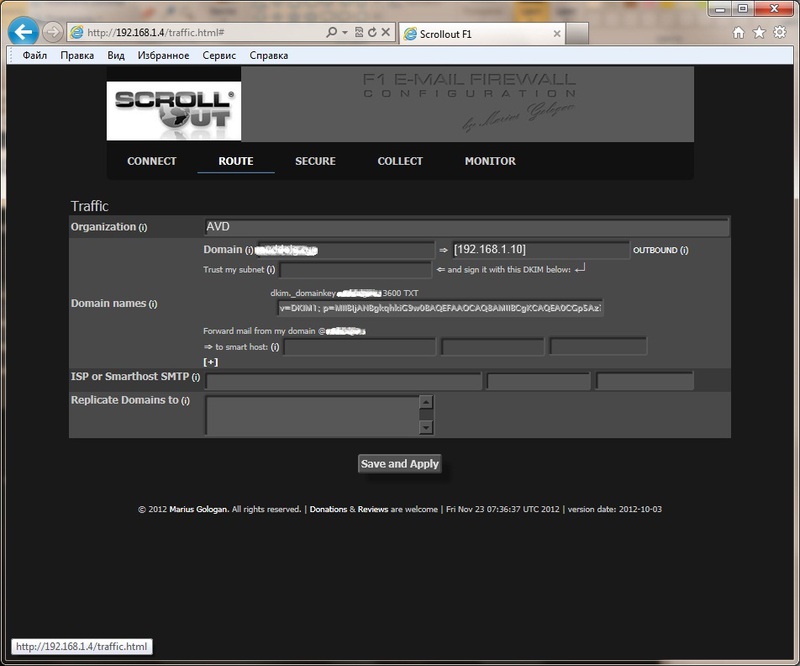Screen dimensions: 800x666
Task: Select the Scrollout F1 browser tab
Action: 482,34
